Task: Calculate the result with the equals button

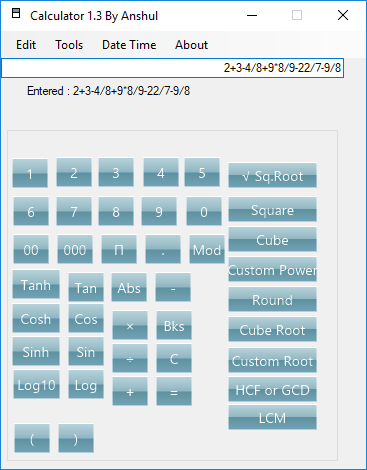Action: (174, 391)
